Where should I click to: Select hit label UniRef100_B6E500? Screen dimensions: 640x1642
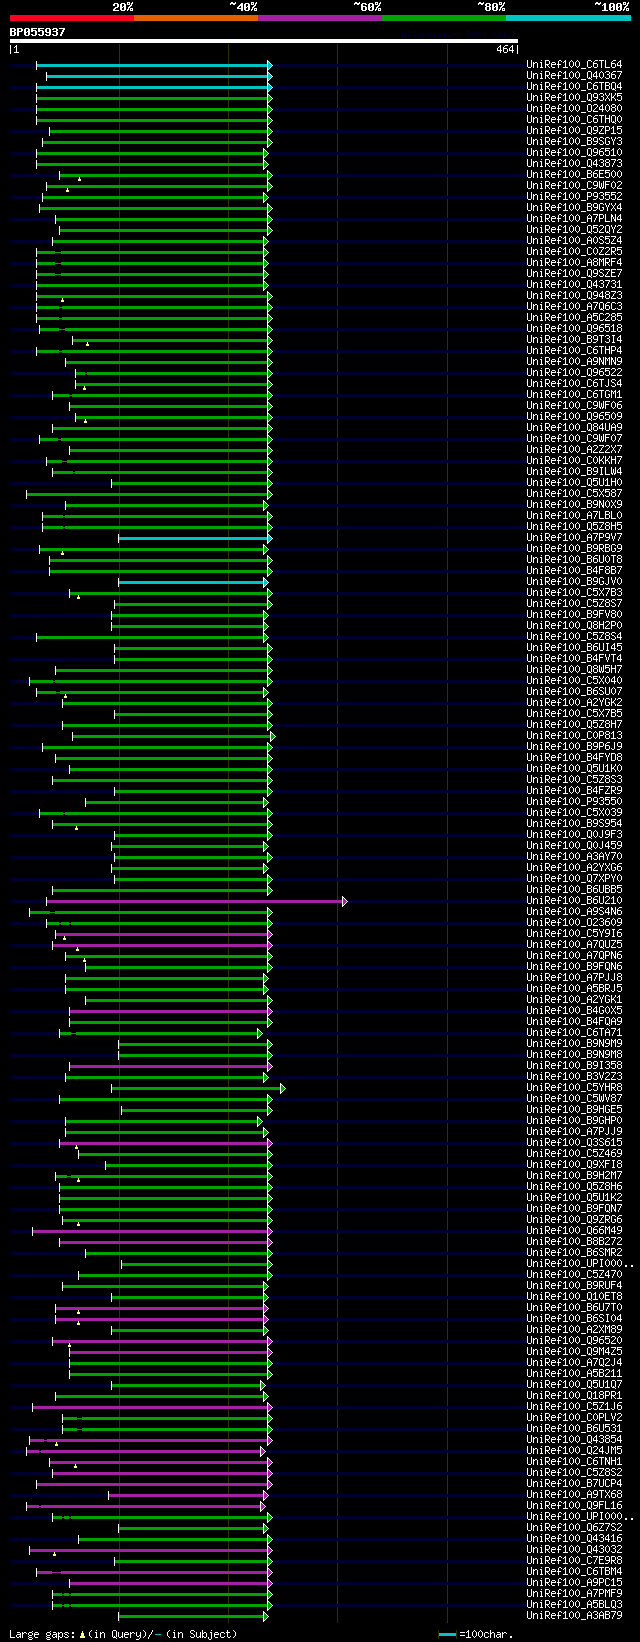point(574,175)
